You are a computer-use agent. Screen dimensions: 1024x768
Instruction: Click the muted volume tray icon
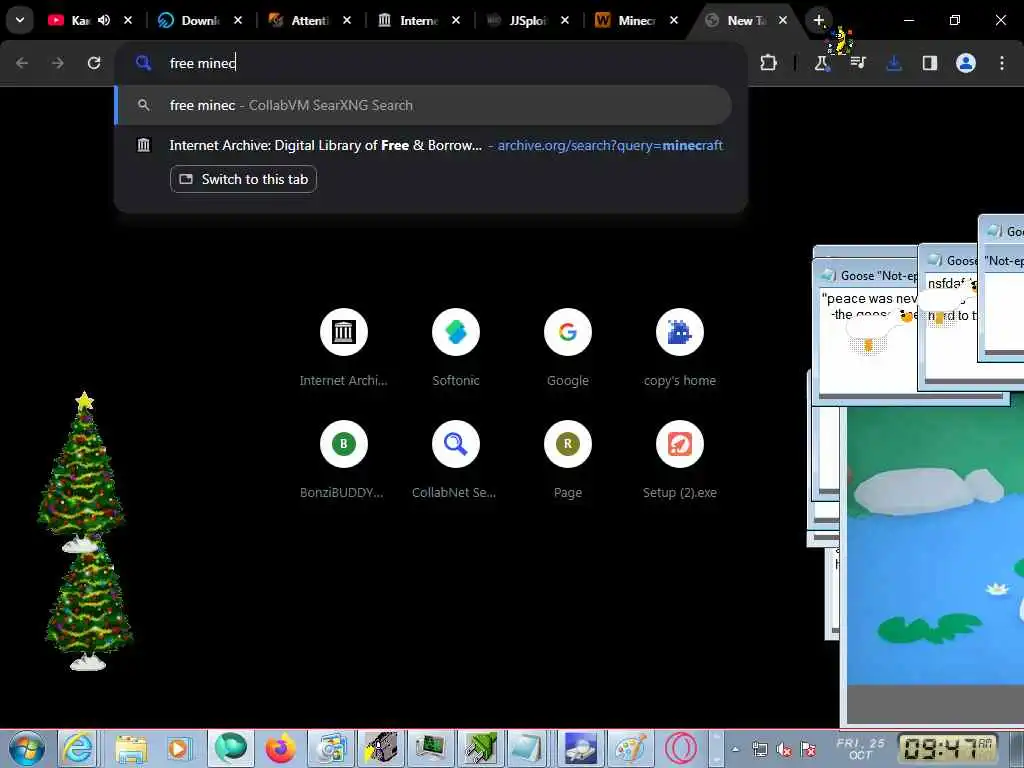[x=784, y=750]
